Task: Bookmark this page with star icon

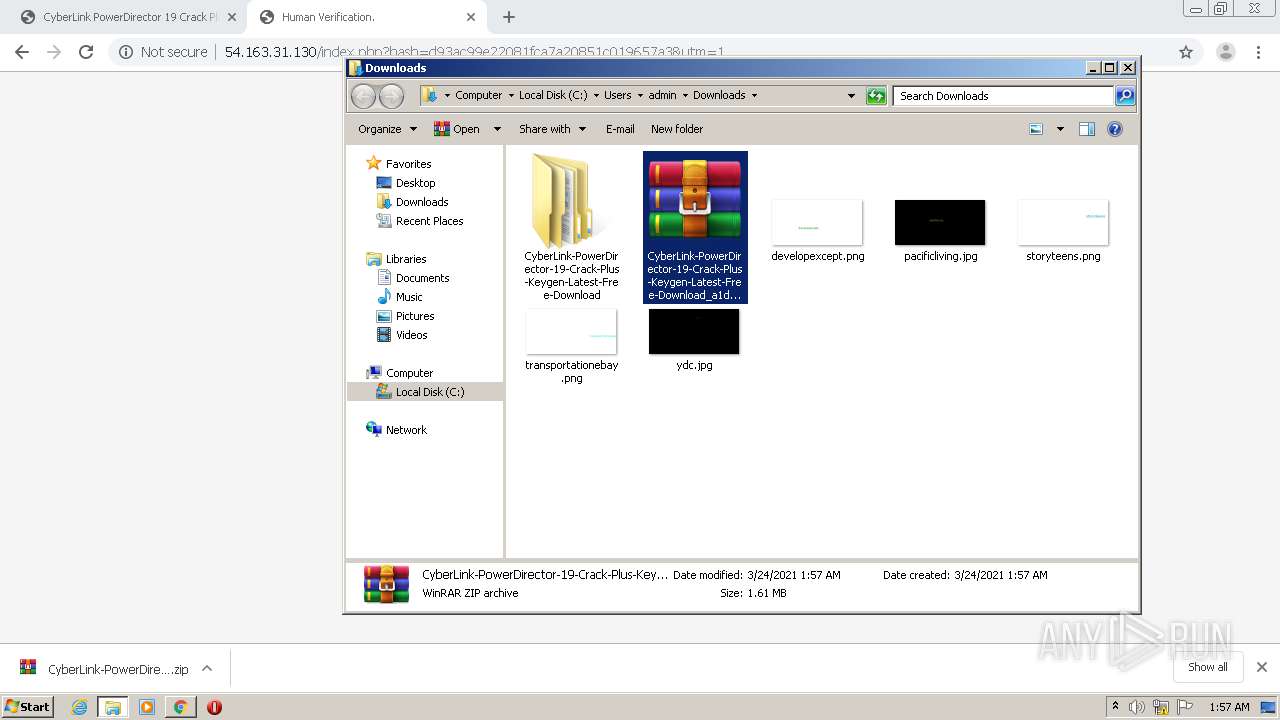Action: pos(1186,52)
